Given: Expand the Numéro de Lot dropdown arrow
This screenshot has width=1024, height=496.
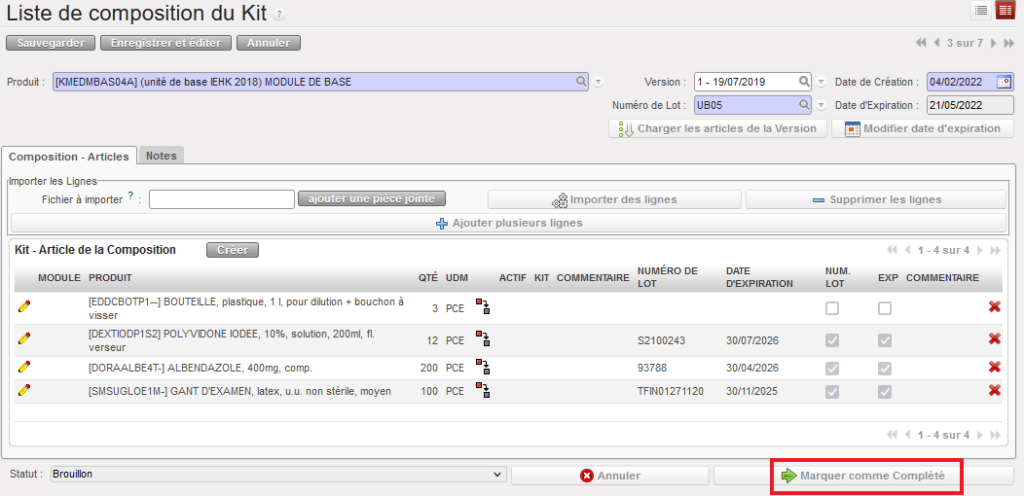Looking at the screenshot, I should [x=821, y=104].
